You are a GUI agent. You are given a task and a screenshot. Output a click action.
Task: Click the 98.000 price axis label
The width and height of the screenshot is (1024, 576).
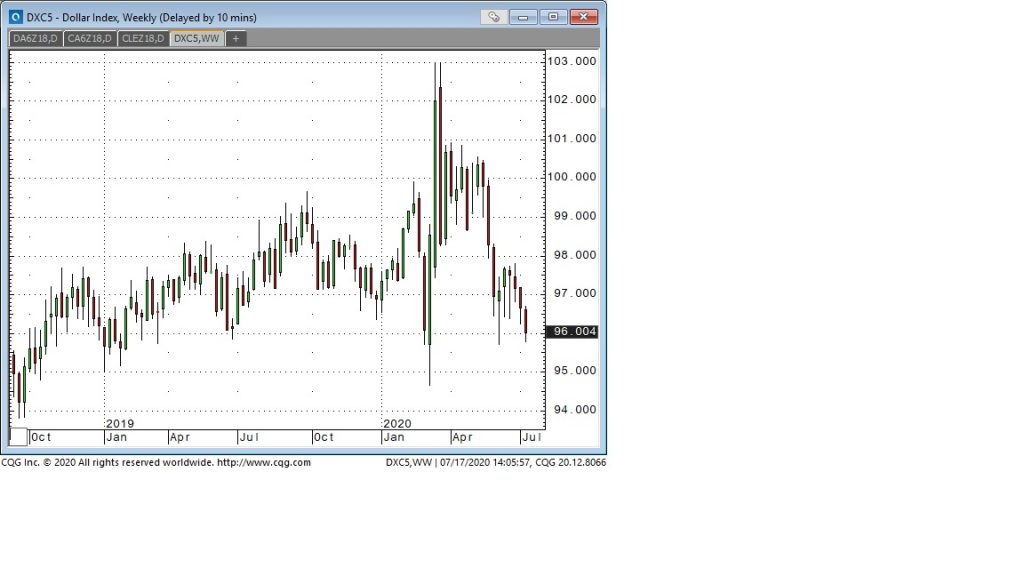575,255
